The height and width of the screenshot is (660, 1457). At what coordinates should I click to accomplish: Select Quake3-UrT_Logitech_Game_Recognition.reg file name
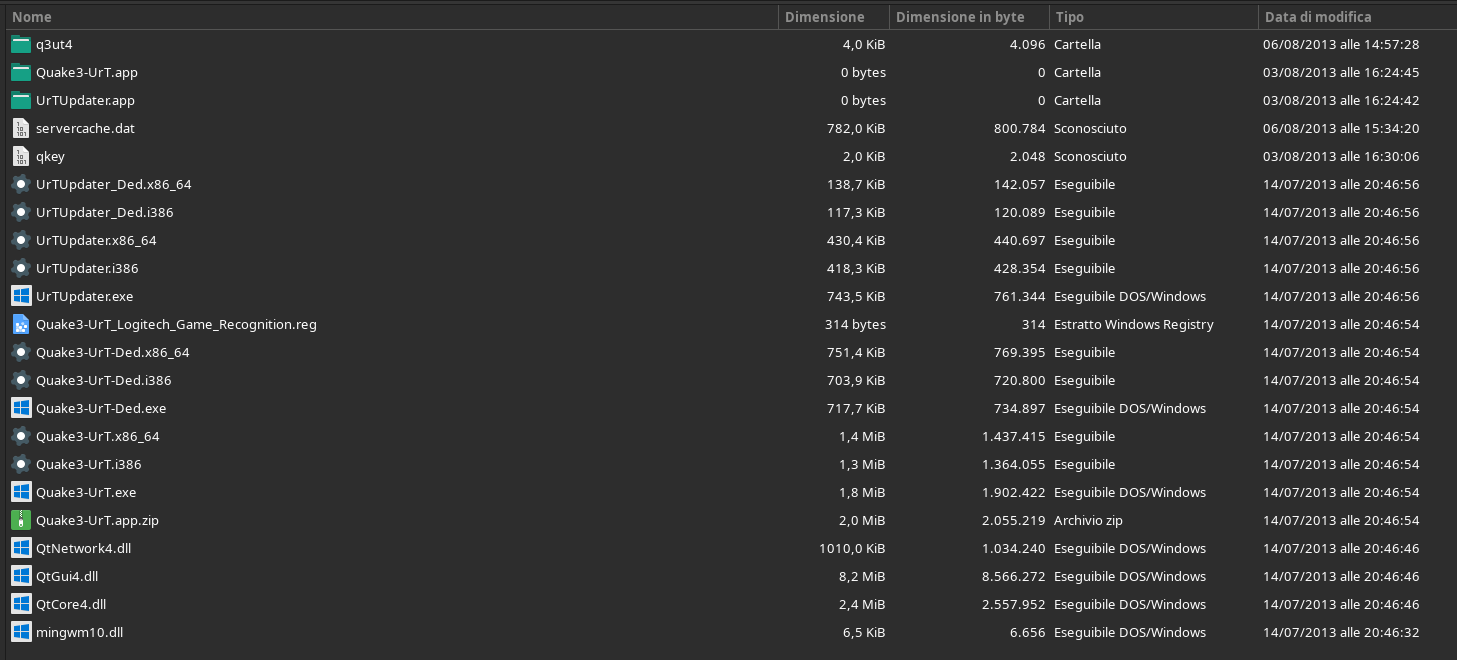[x=176, y=324]
